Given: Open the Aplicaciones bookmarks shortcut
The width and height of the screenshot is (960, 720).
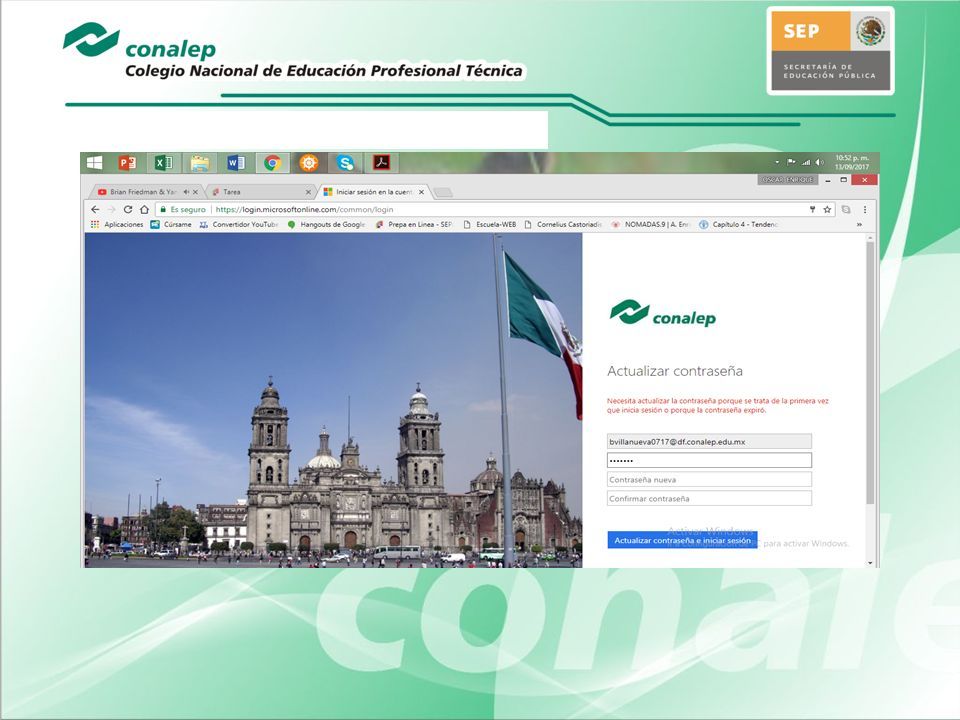Looking at the screenshot, I should [x=117, y=225].
